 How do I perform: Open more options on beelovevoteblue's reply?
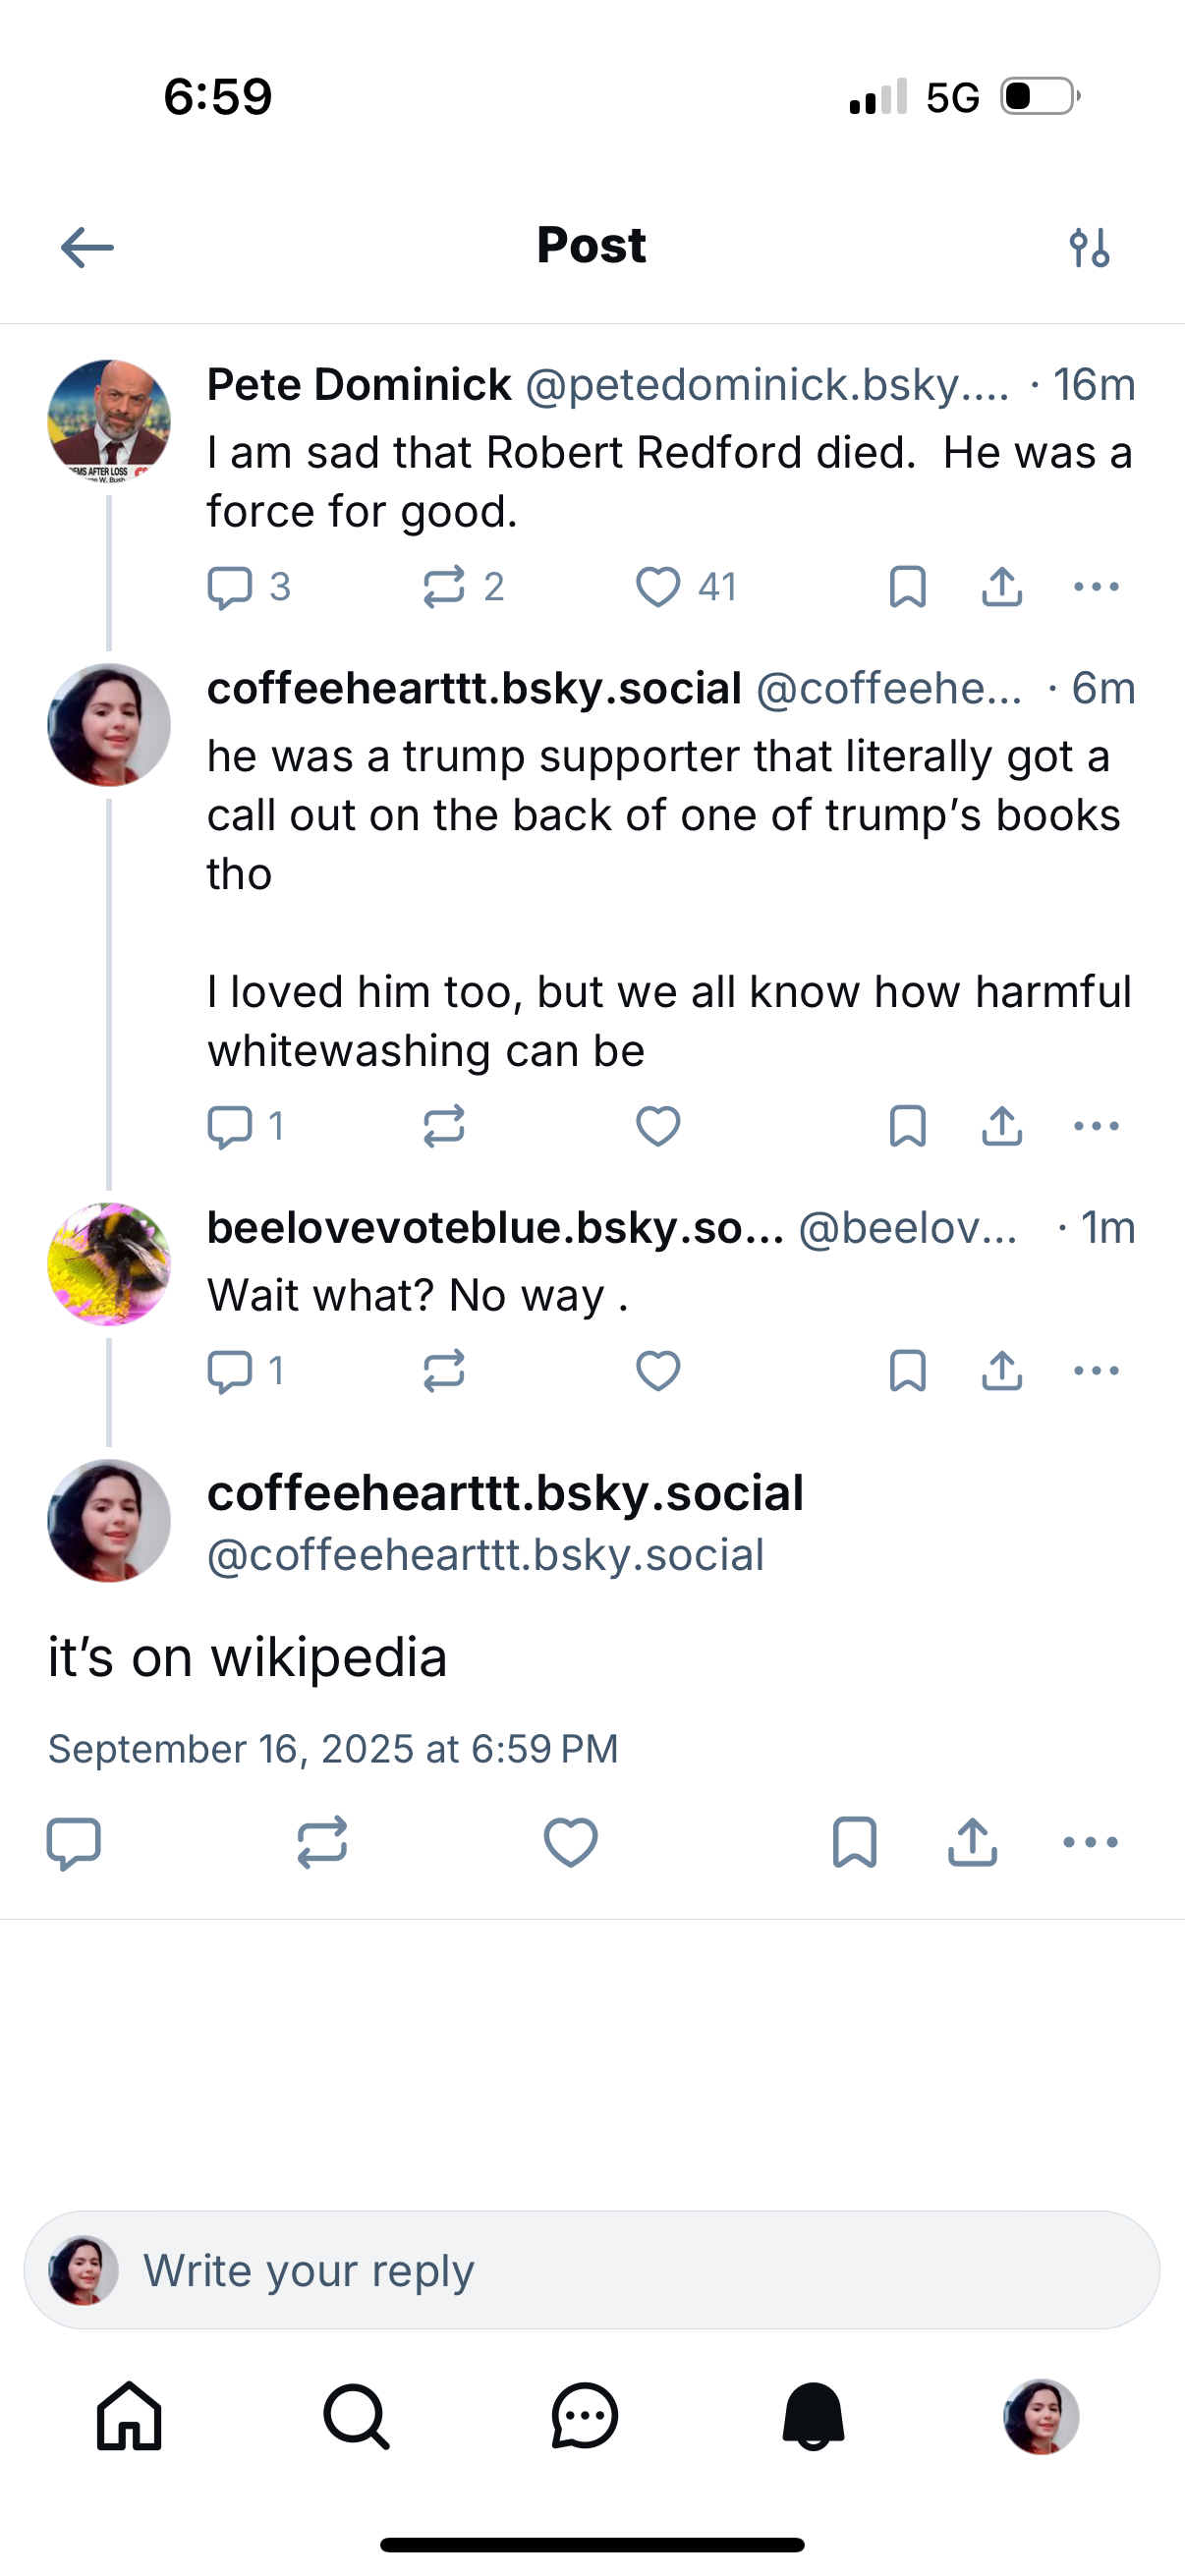click(1096, 1370)
